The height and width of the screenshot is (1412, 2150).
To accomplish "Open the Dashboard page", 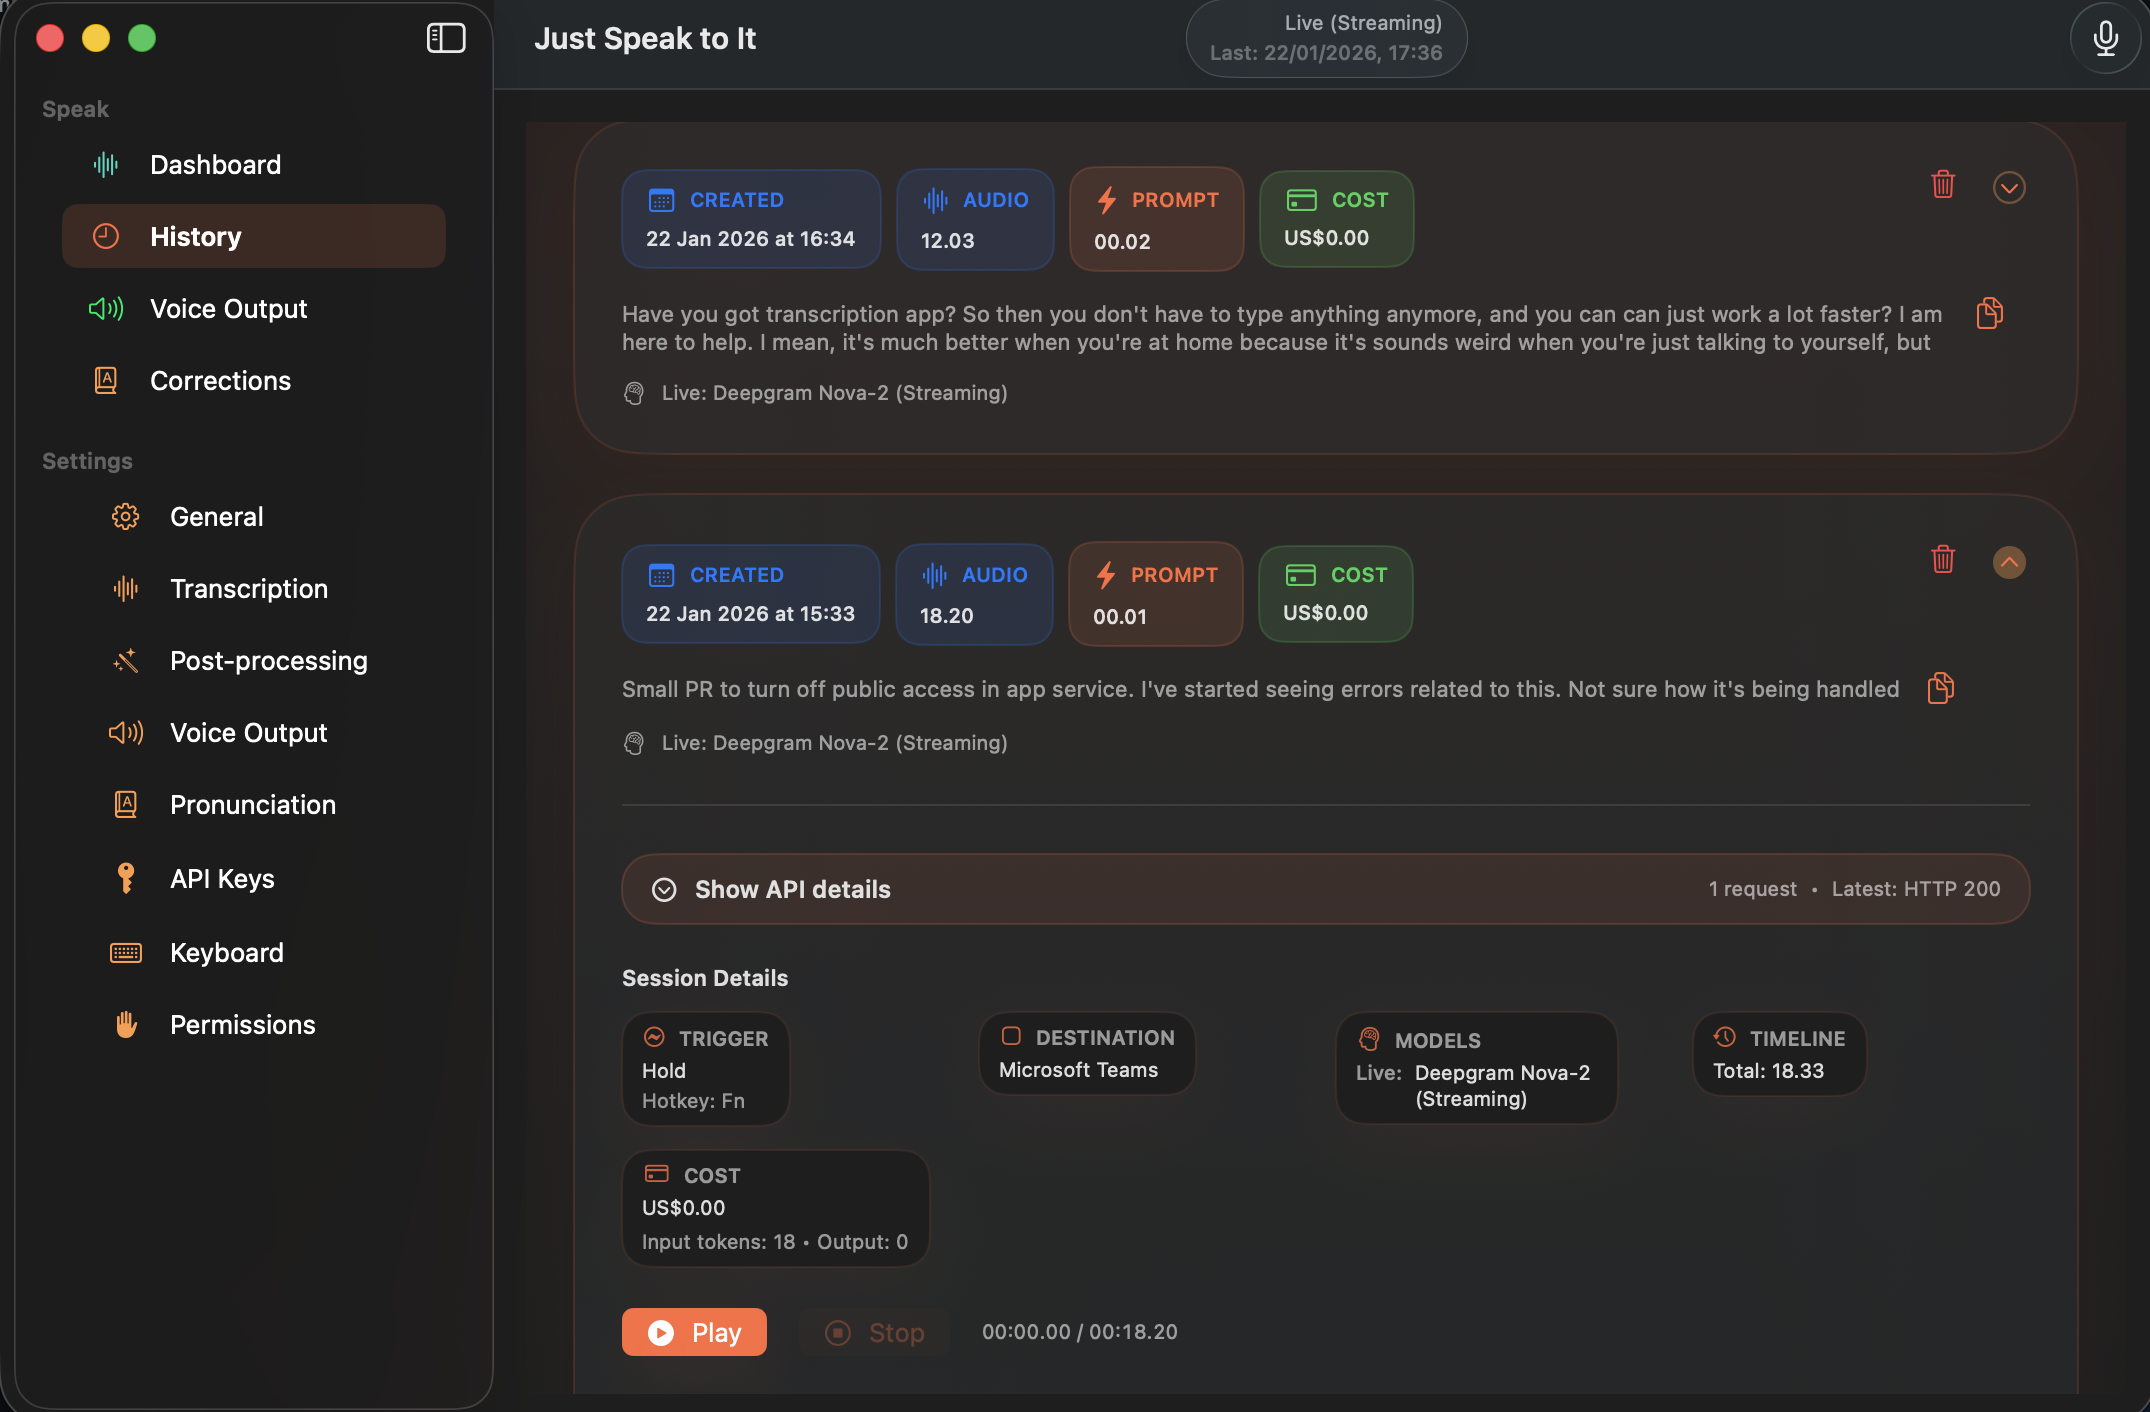I will [x=215, y=165].
